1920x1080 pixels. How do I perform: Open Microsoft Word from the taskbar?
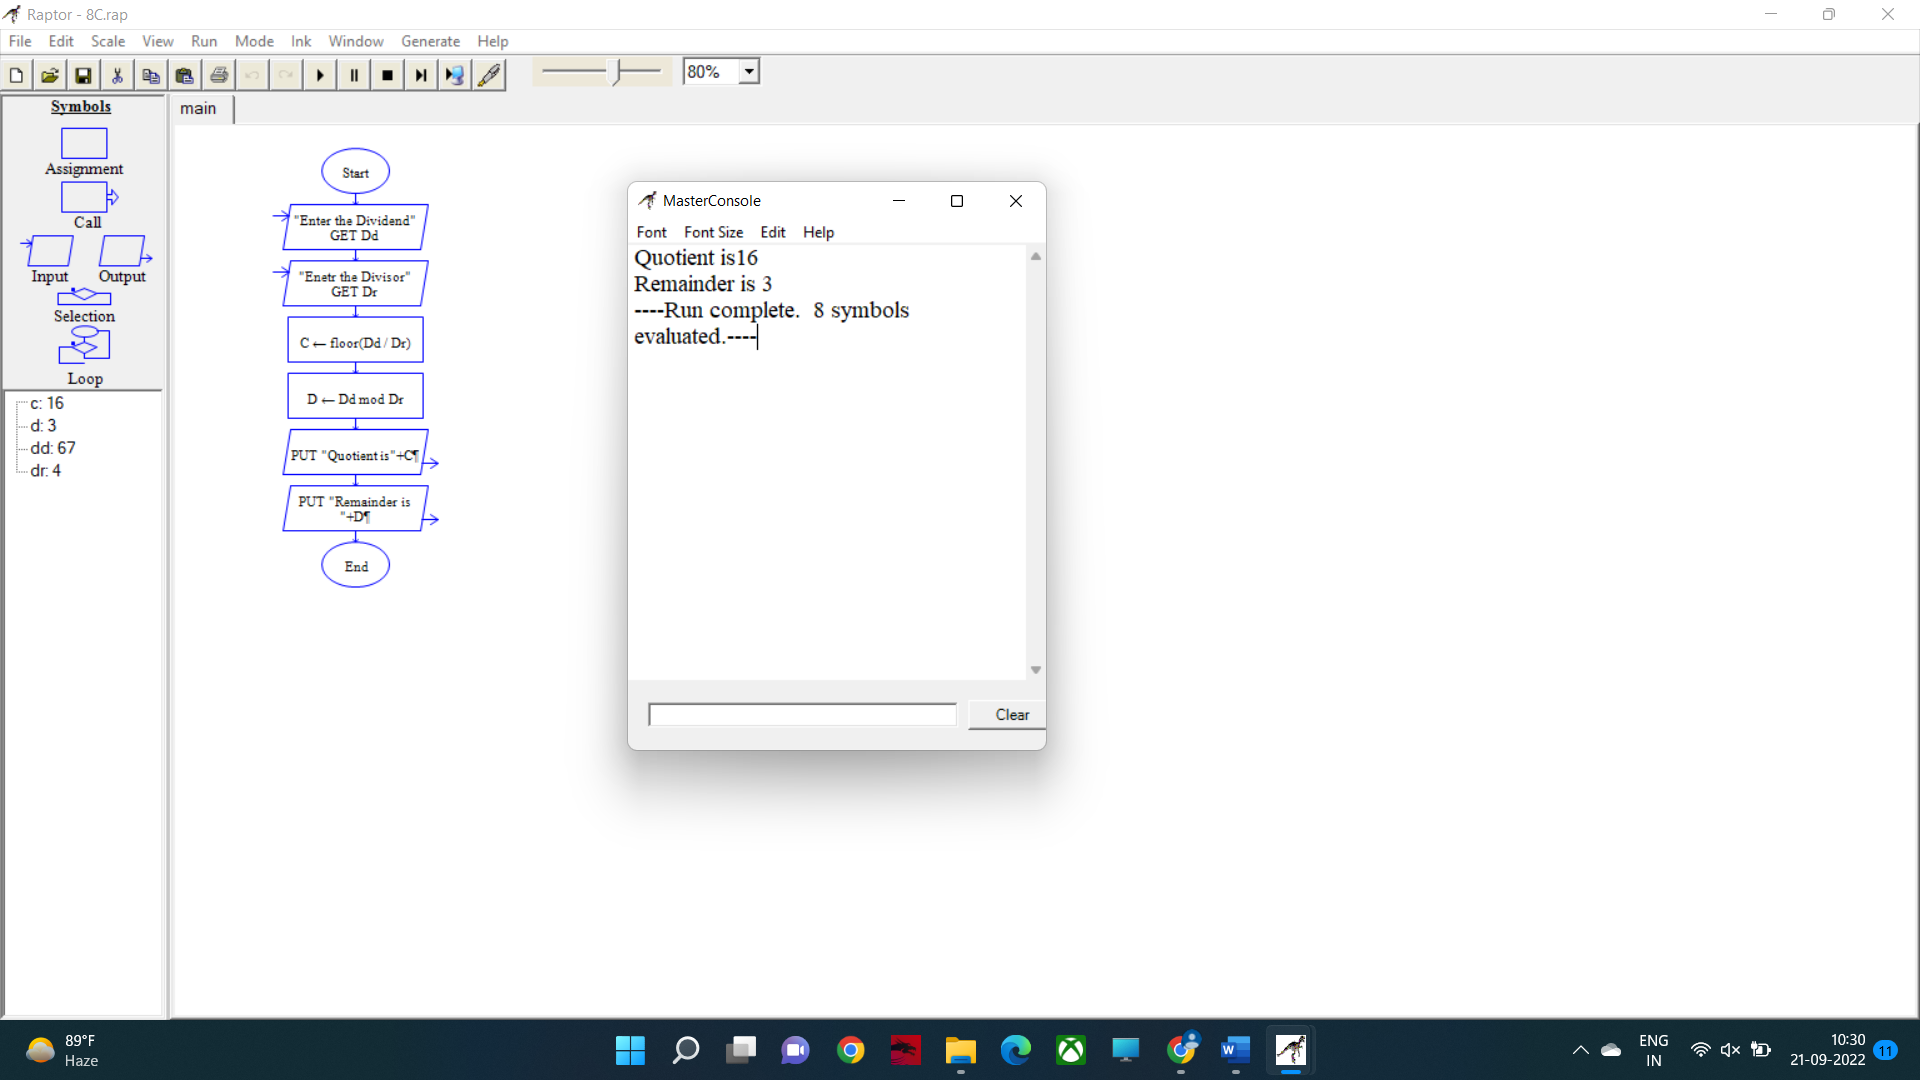coord(1235,1050)
